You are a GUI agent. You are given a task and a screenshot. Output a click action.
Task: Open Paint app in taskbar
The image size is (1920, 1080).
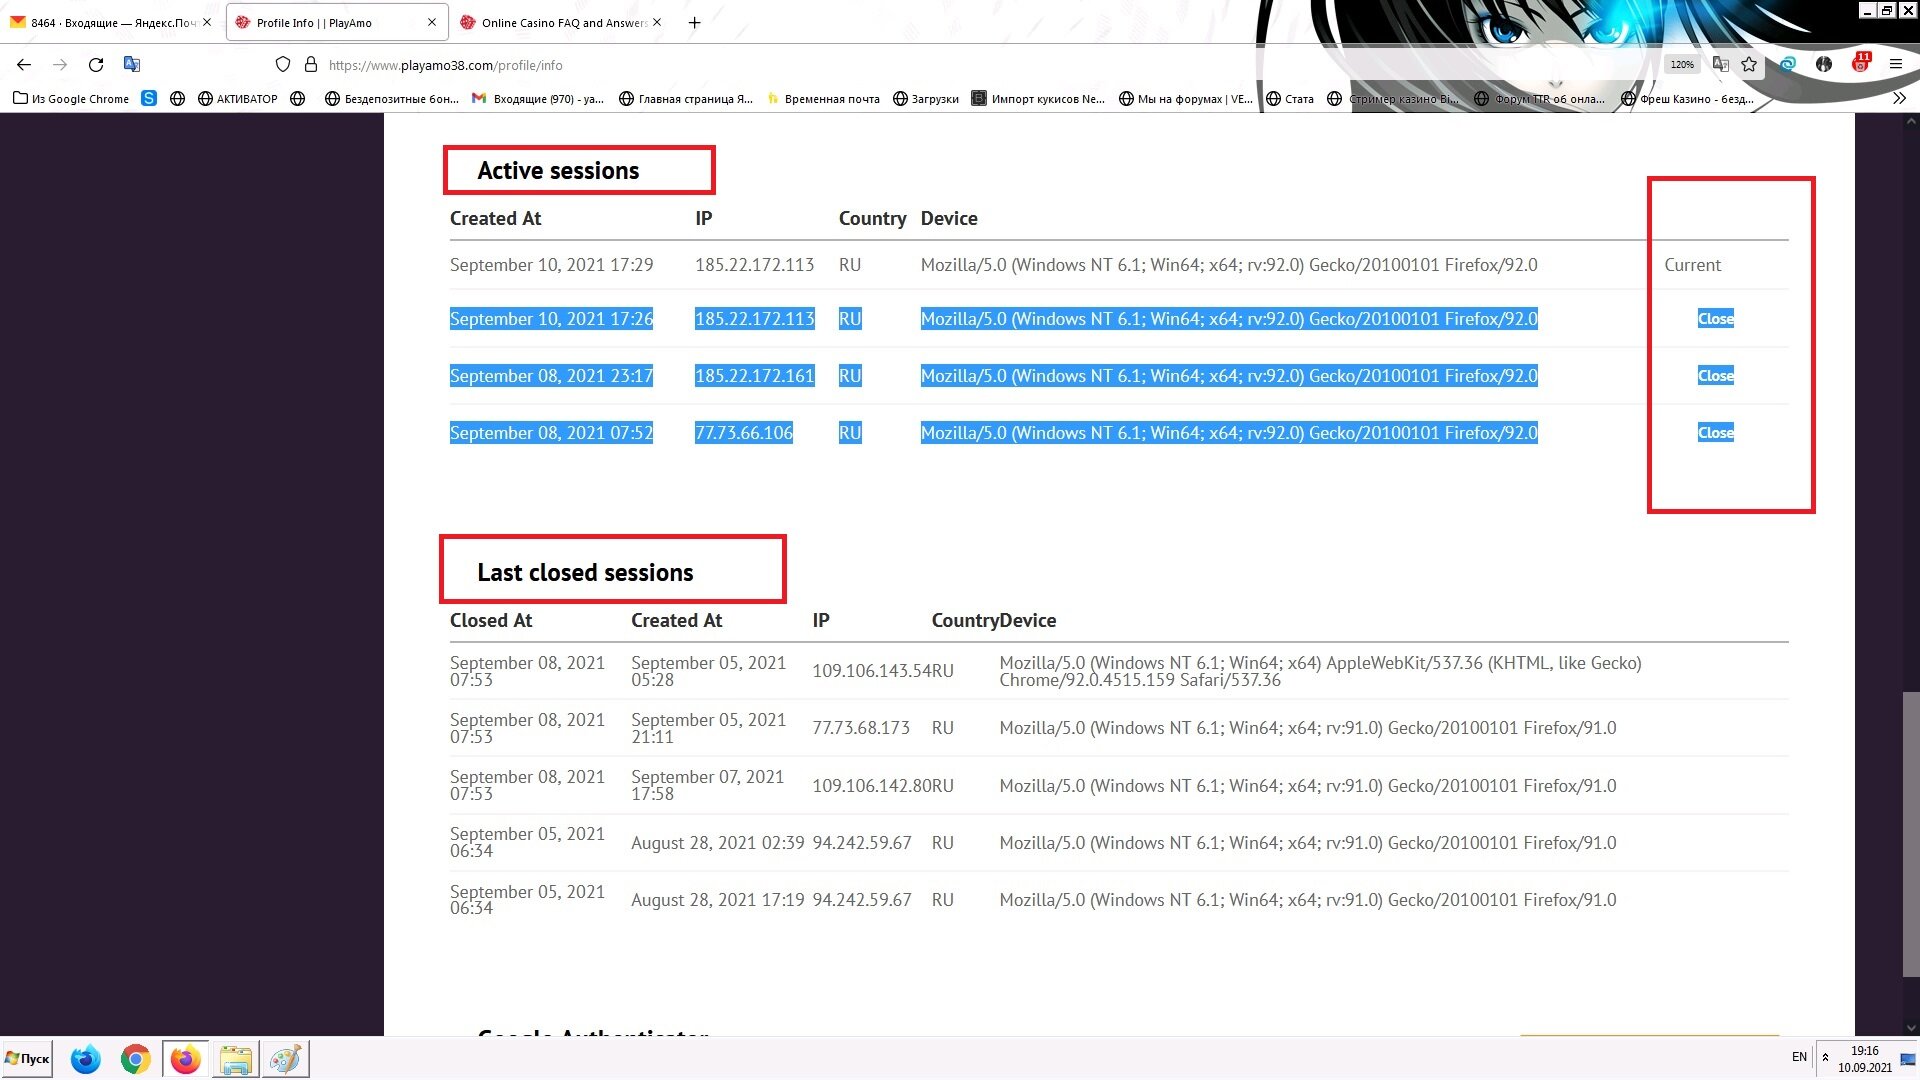[x=285, y=1059]
